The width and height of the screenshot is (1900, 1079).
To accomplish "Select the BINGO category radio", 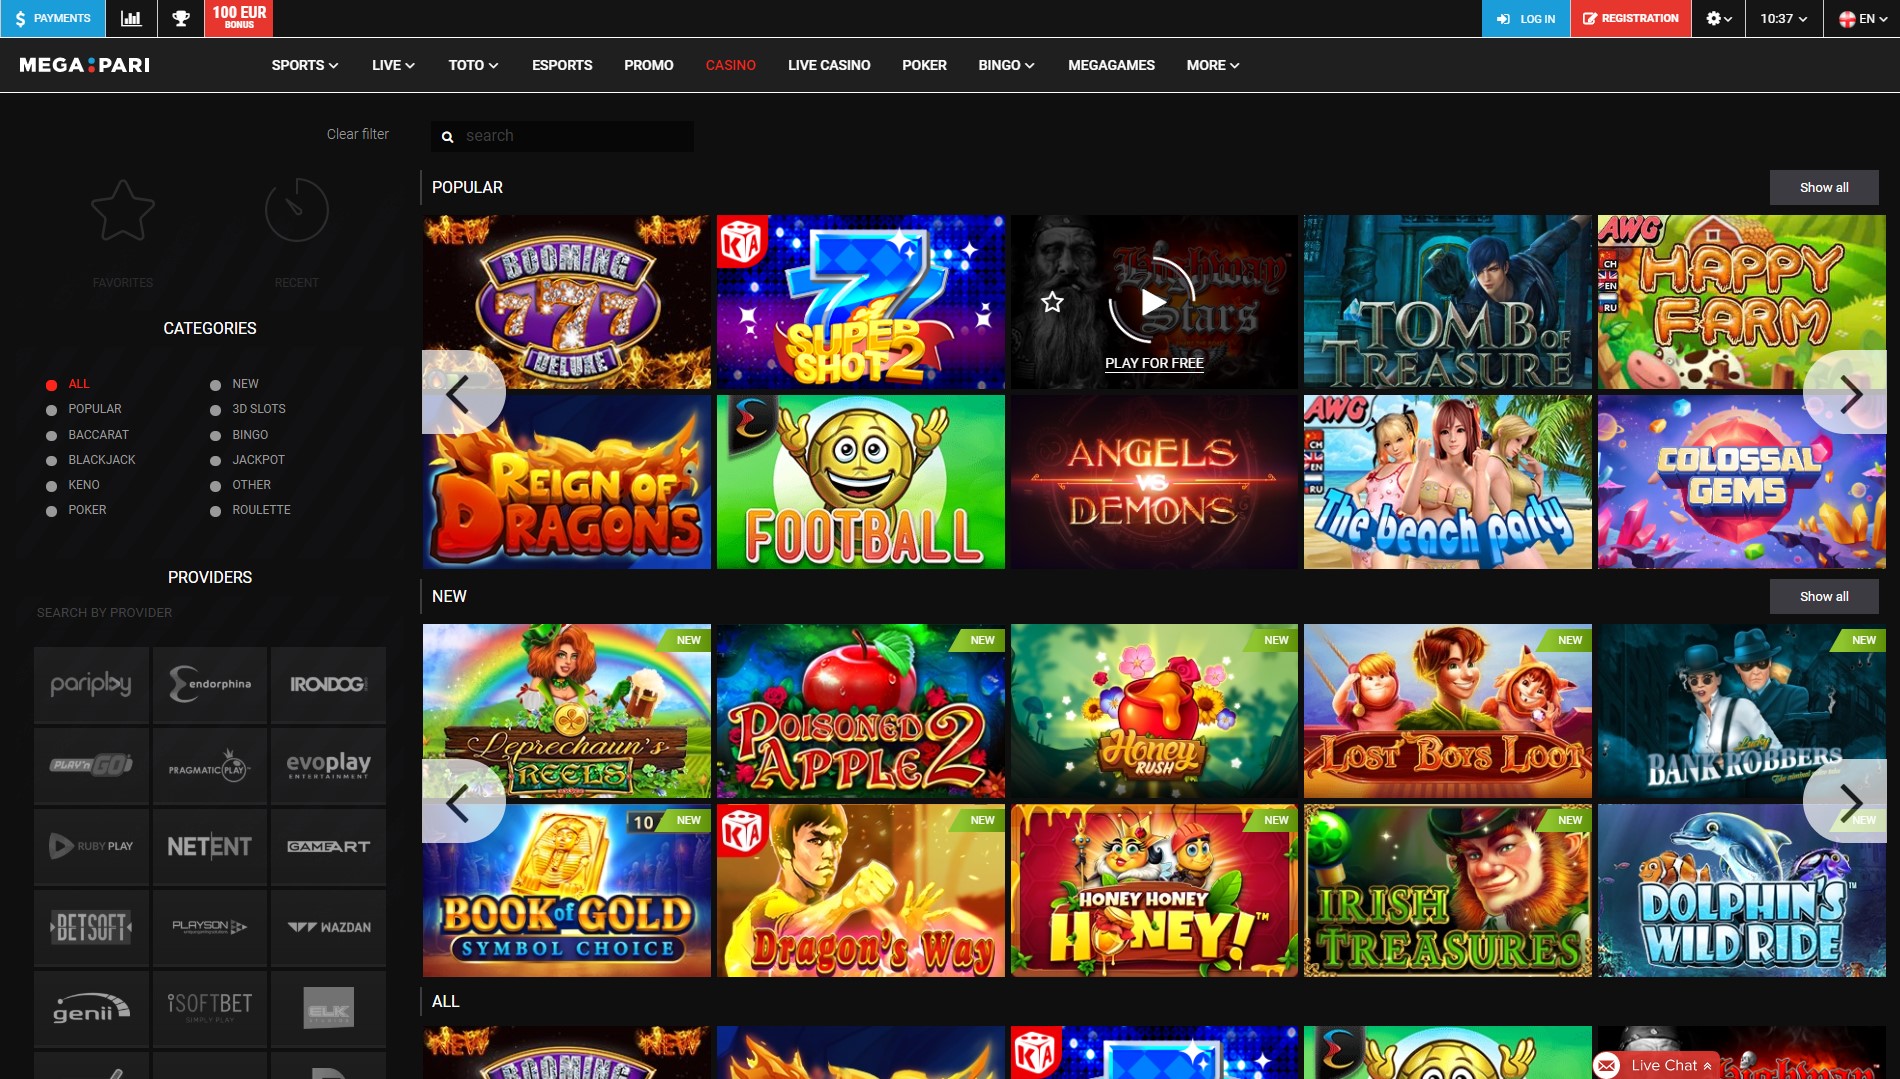I will click(x=215, y=436).
